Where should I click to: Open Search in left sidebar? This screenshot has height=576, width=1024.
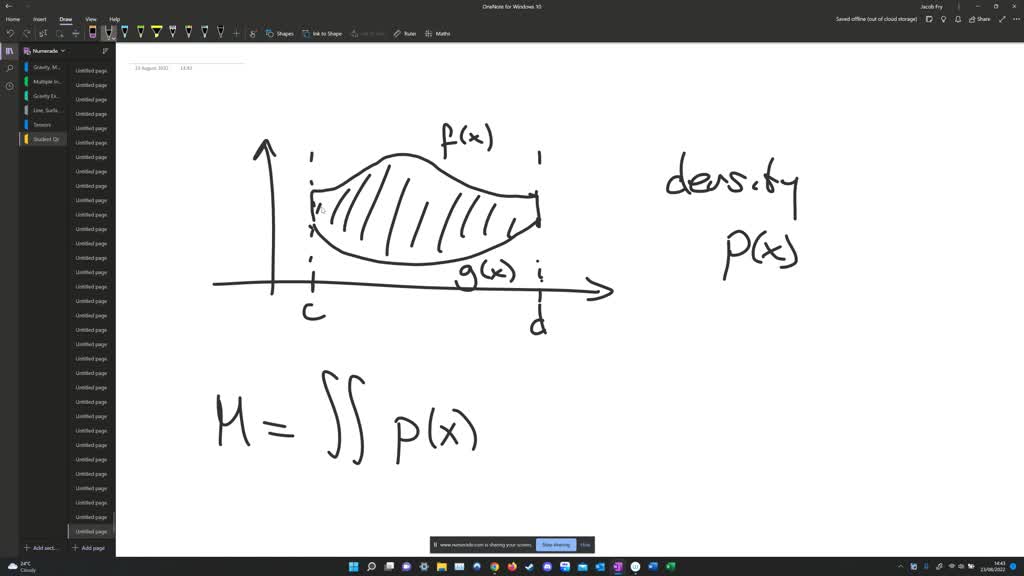click(9, 68)
